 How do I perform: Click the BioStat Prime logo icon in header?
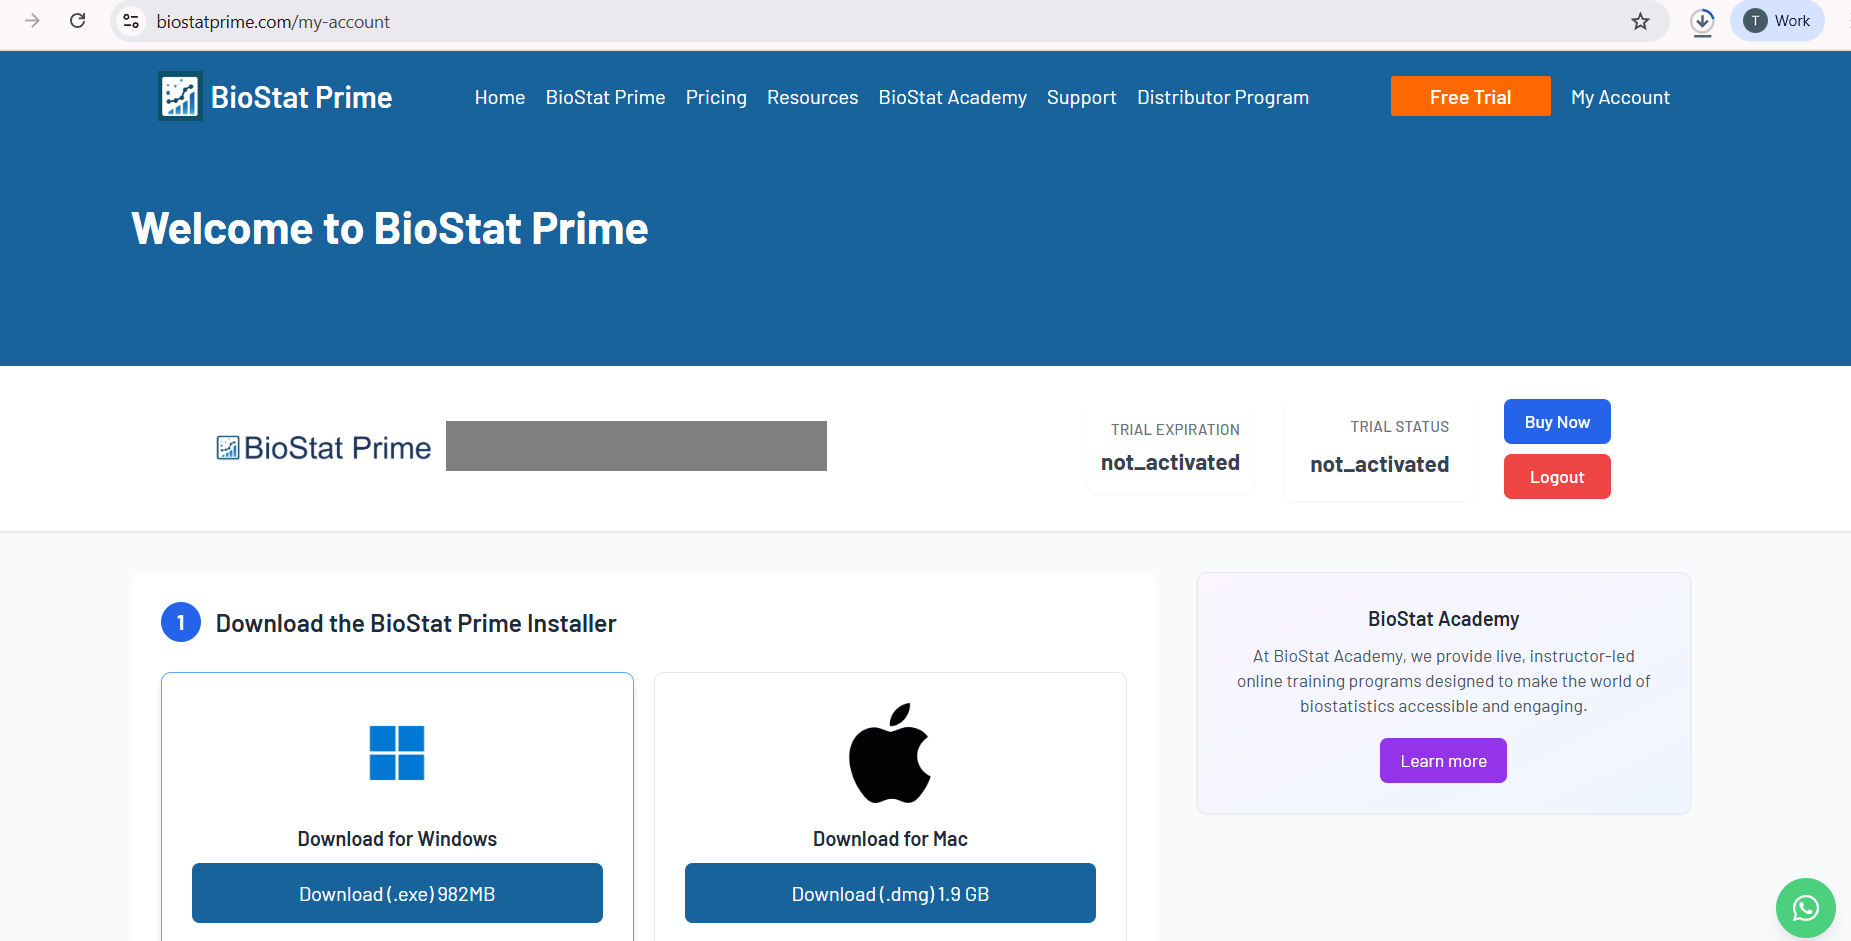tap(180, 97)
